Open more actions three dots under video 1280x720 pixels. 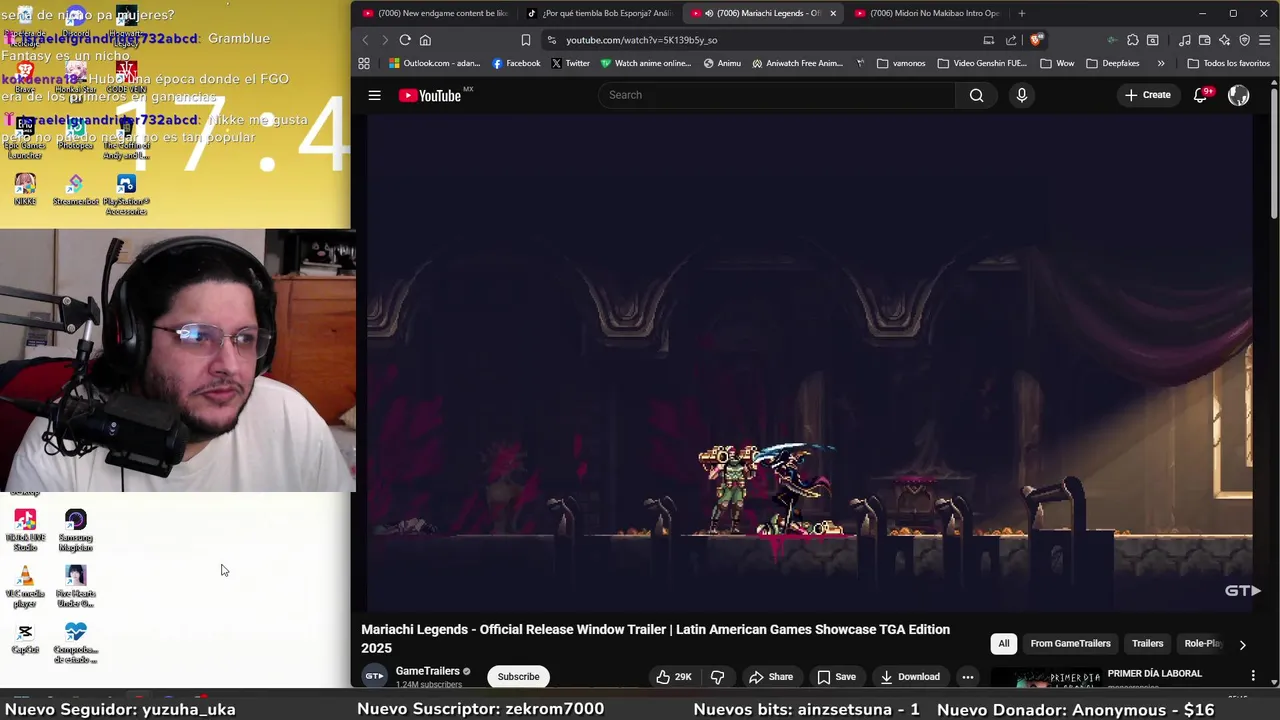(967, 677)
